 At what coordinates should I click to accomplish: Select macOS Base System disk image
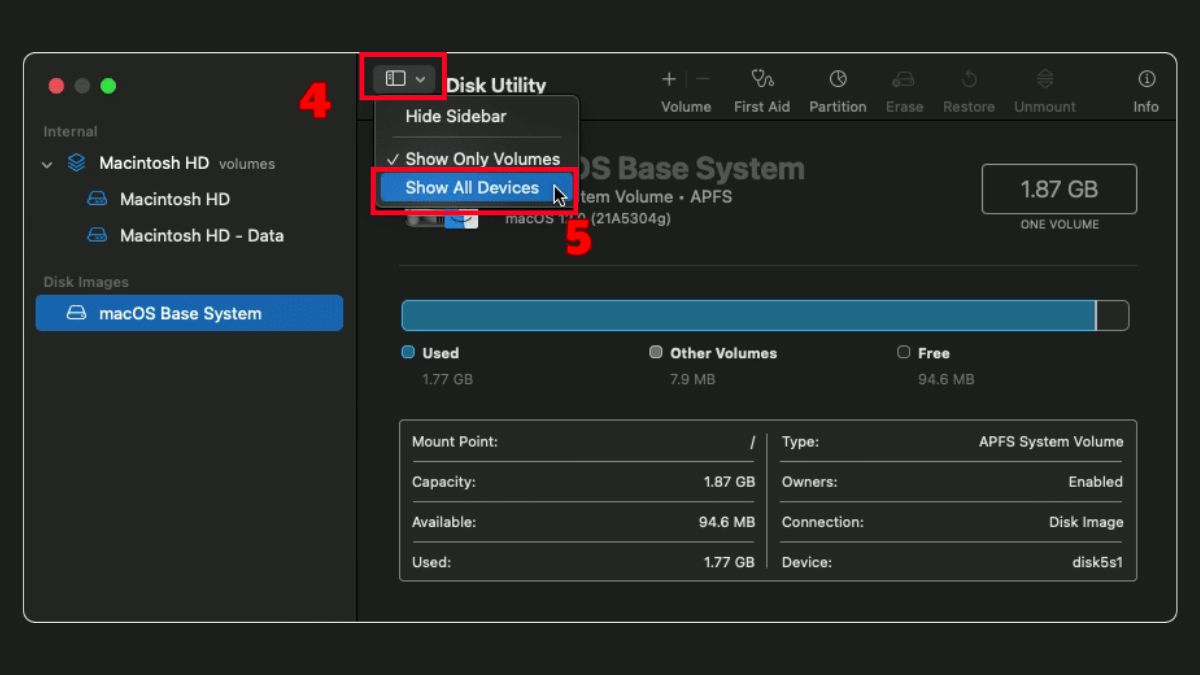[189, 313]
